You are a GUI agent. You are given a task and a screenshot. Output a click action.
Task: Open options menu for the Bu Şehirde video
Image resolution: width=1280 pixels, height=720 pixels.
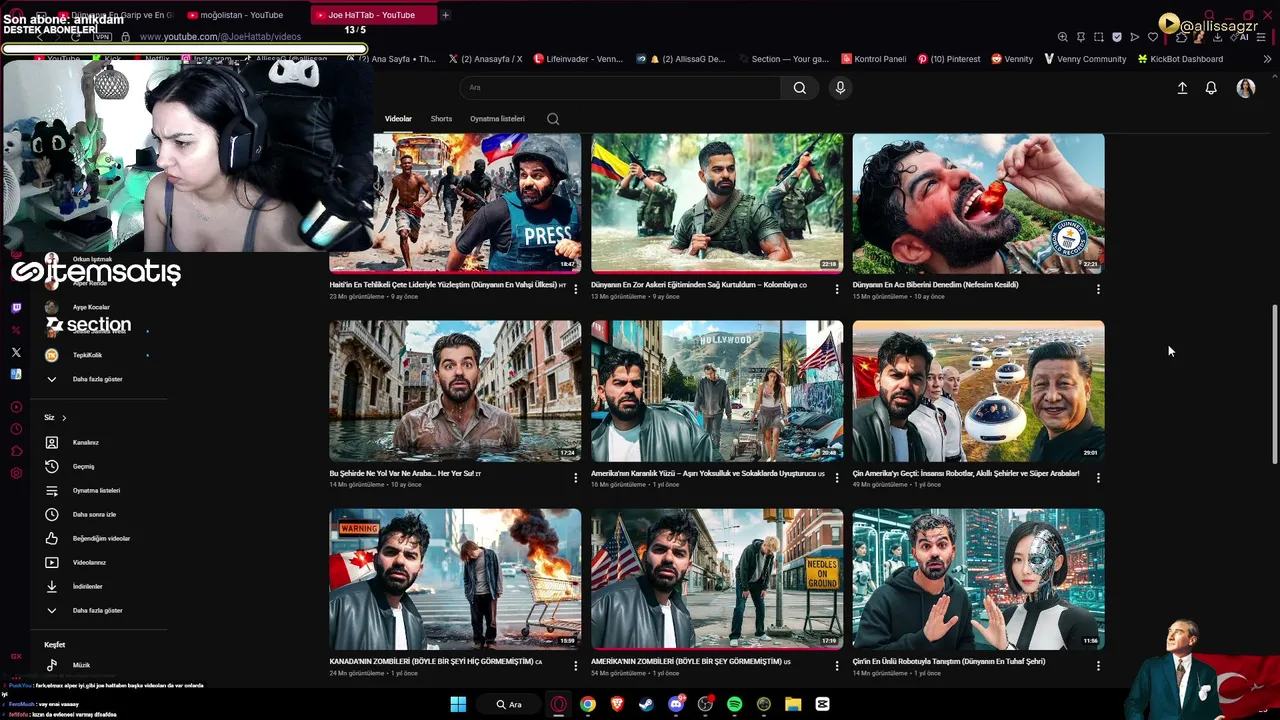tap(575, 478)
